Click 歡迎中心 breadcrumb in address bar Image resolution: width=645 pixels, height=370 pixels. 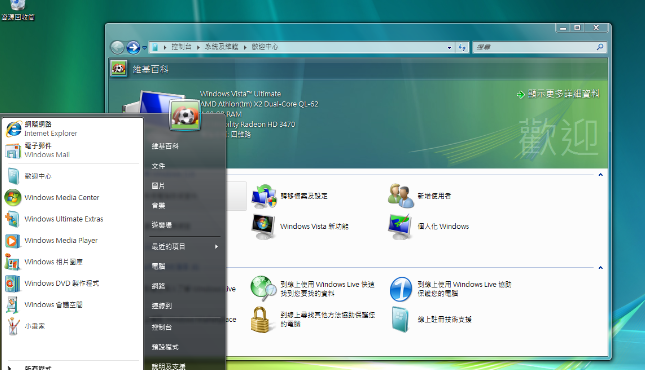pos(264,47)
